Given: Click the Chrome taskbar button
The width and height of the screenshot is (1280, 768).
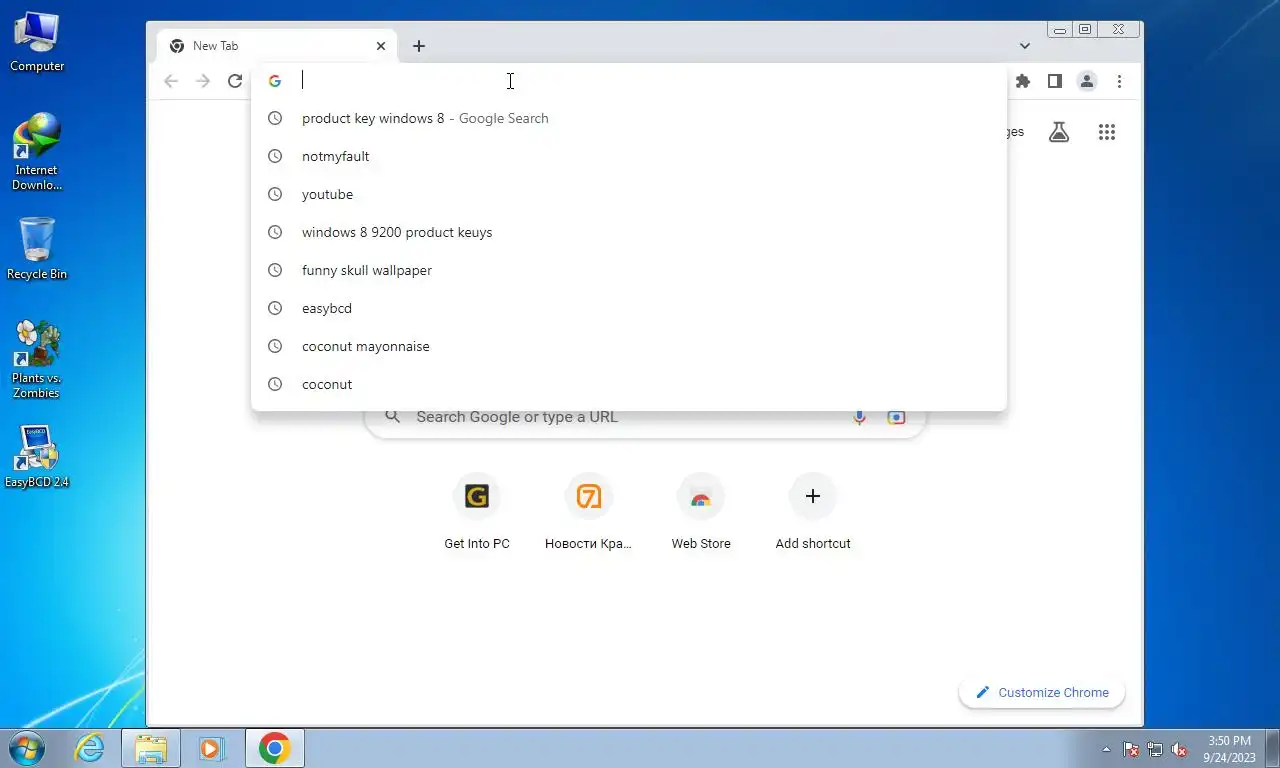Looking at the screenshot, I should 275,748.
